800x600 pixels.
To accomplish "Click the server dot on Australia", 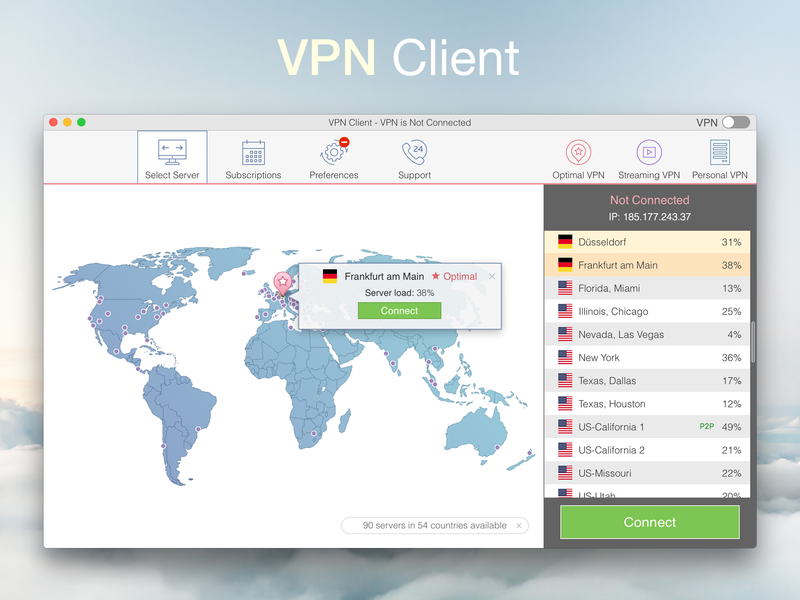I will click(497, 447).
